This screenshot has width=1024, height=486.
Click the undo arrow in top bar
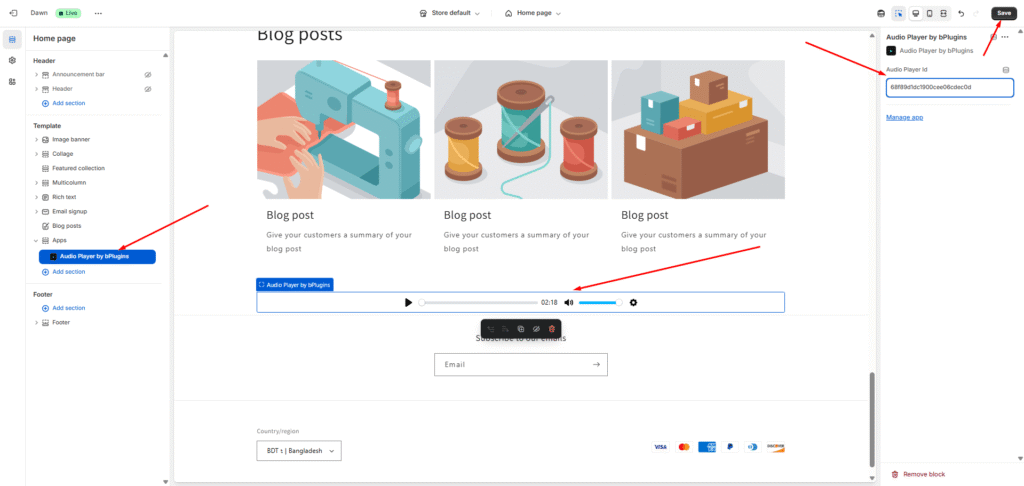pyautogui.click(x=961, y=13)
